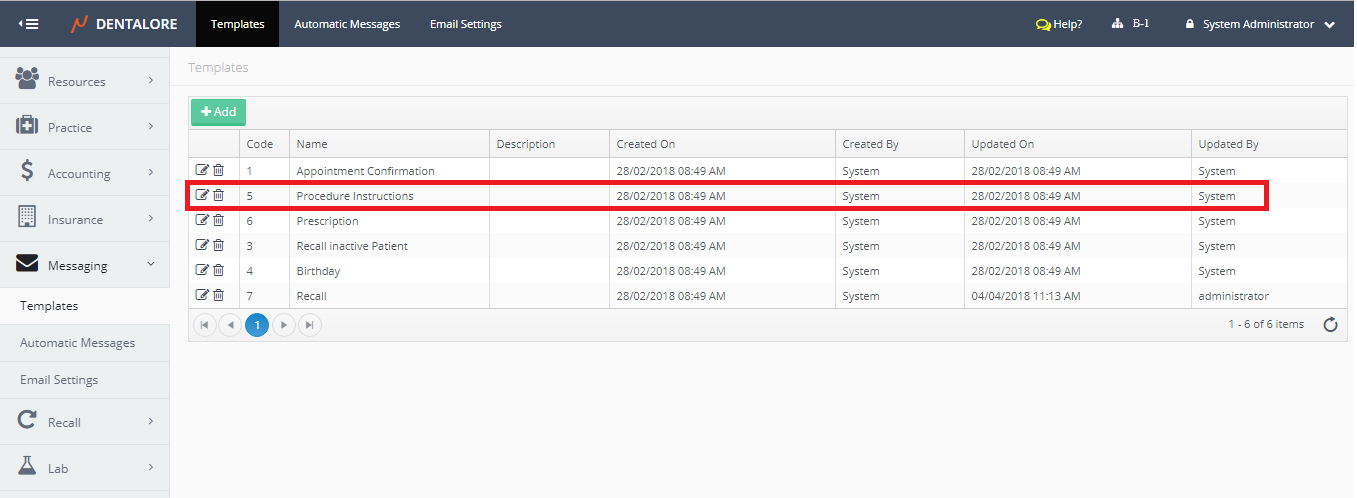Expand the Resources sidebar section
Screen dimensions: 1357x498
(85, 81)
